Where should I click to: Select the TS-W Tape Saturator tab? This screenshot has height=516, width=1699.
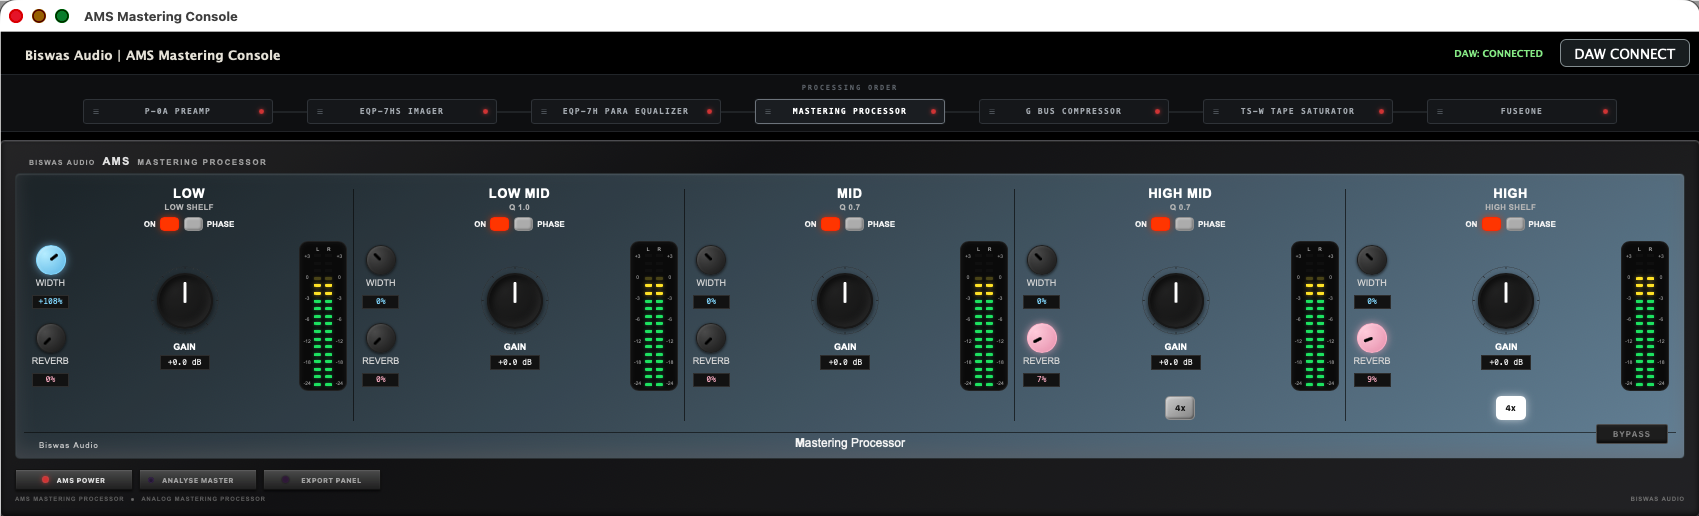coord(1298,111)
